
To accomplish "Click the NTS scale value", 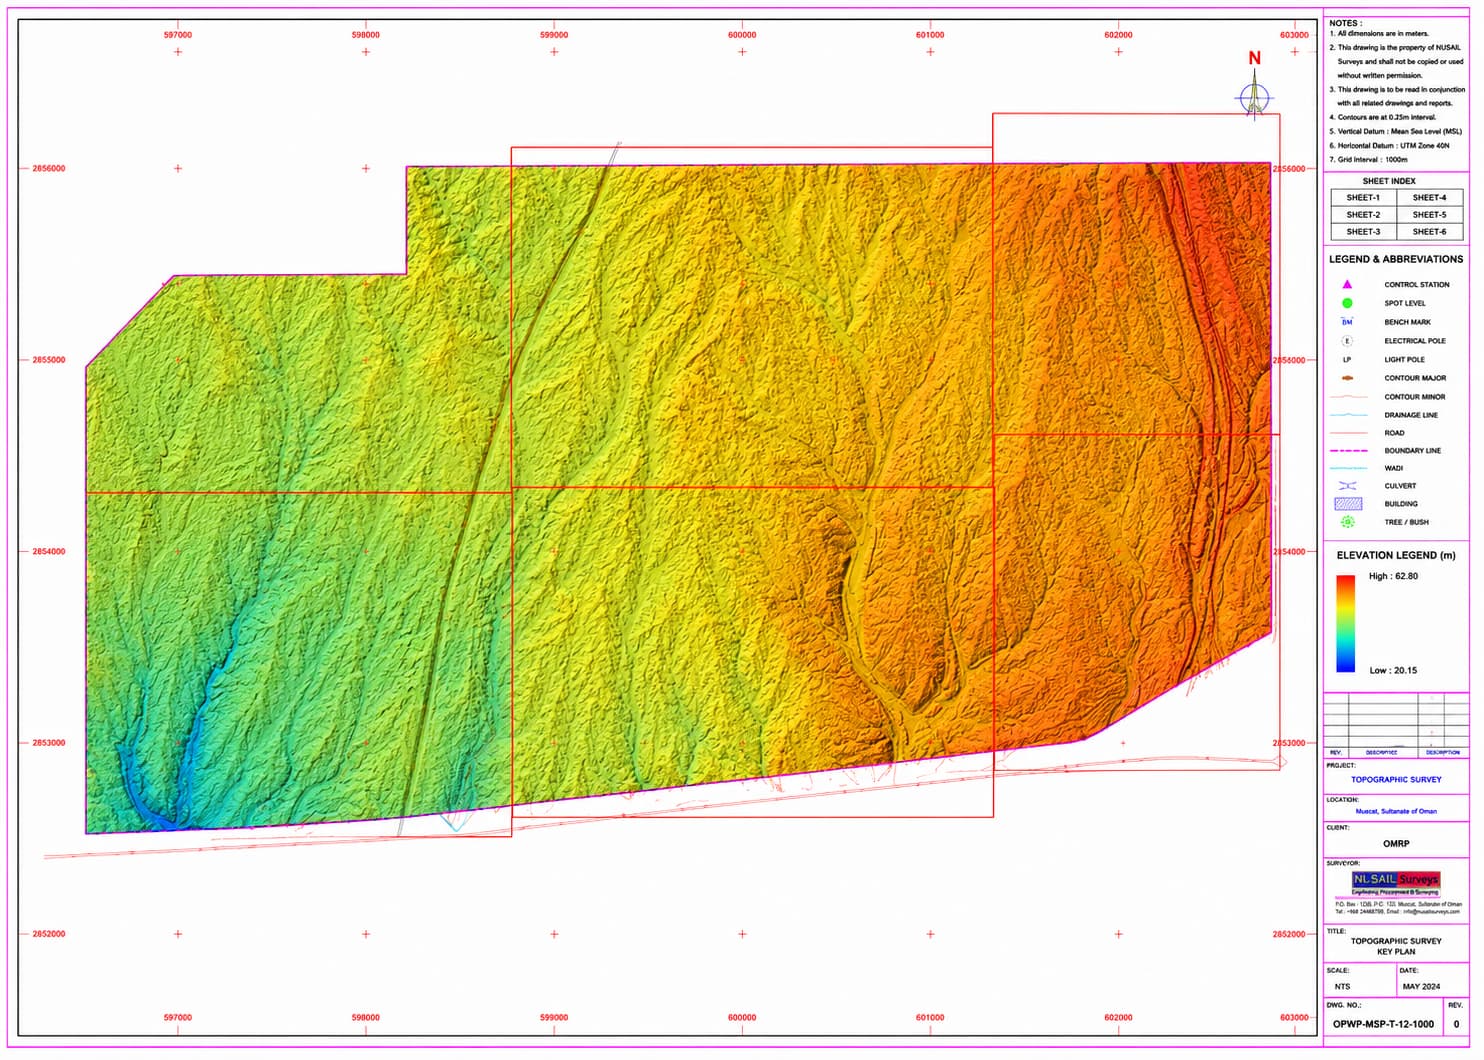I will point(1342,987).
